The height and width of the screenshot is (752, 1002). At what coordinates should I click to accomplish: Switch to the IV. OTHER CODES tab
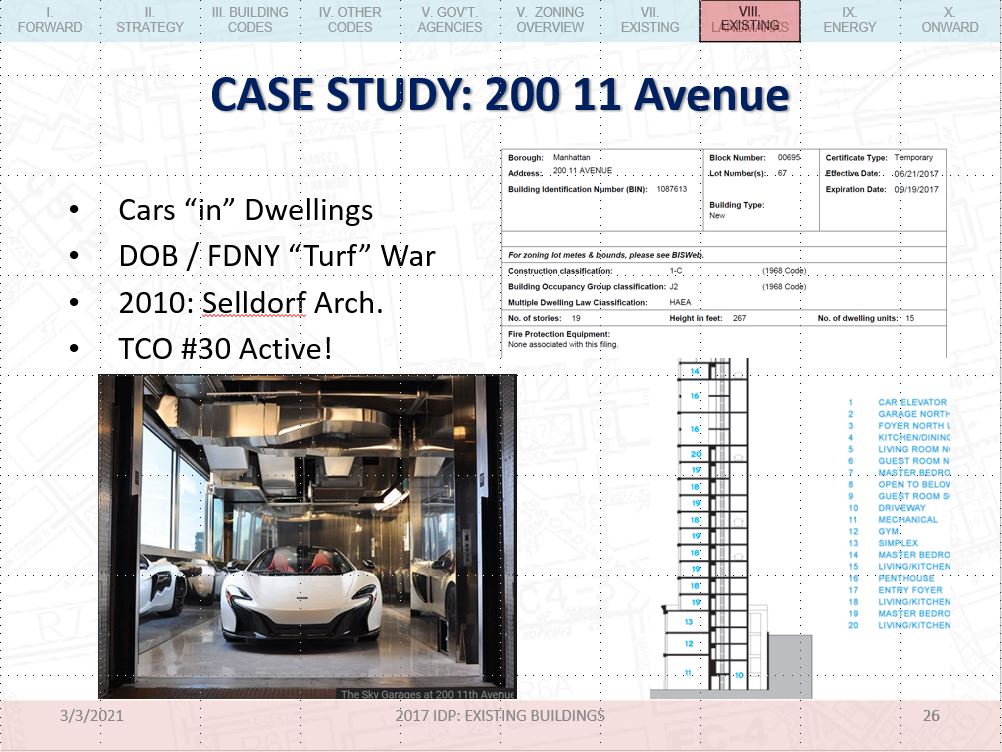point(350,20)
